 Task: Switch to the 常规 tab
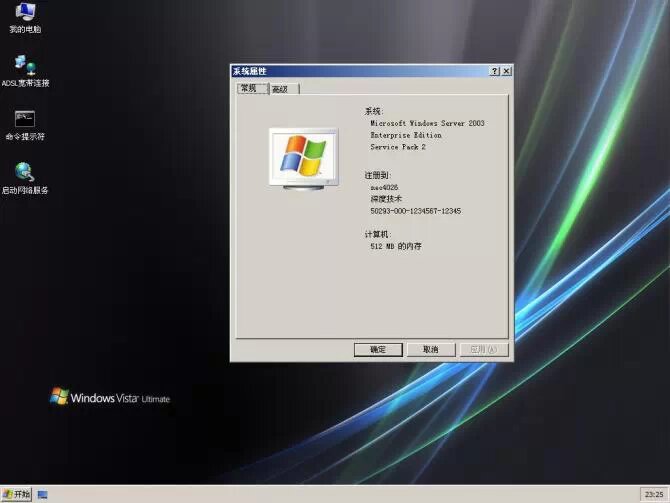[x=253, y=88]
